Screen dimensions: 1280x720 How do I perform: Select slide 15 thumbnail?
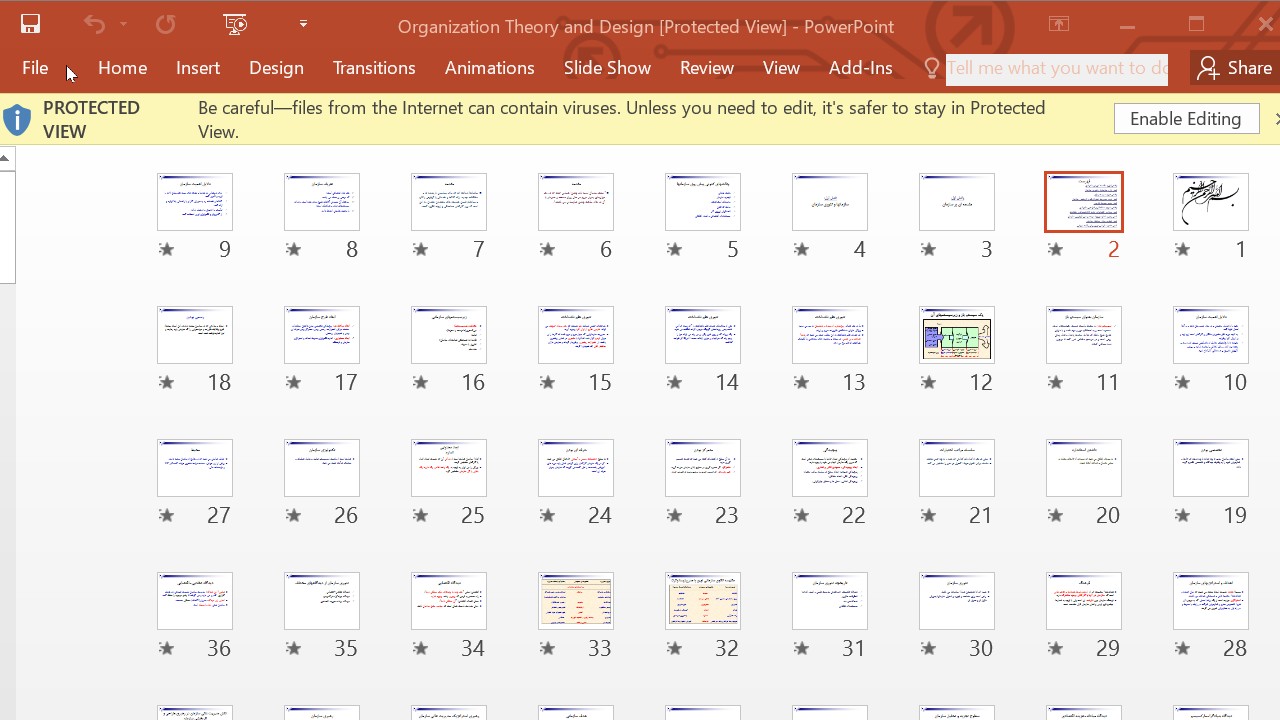[x=576, y=335]
